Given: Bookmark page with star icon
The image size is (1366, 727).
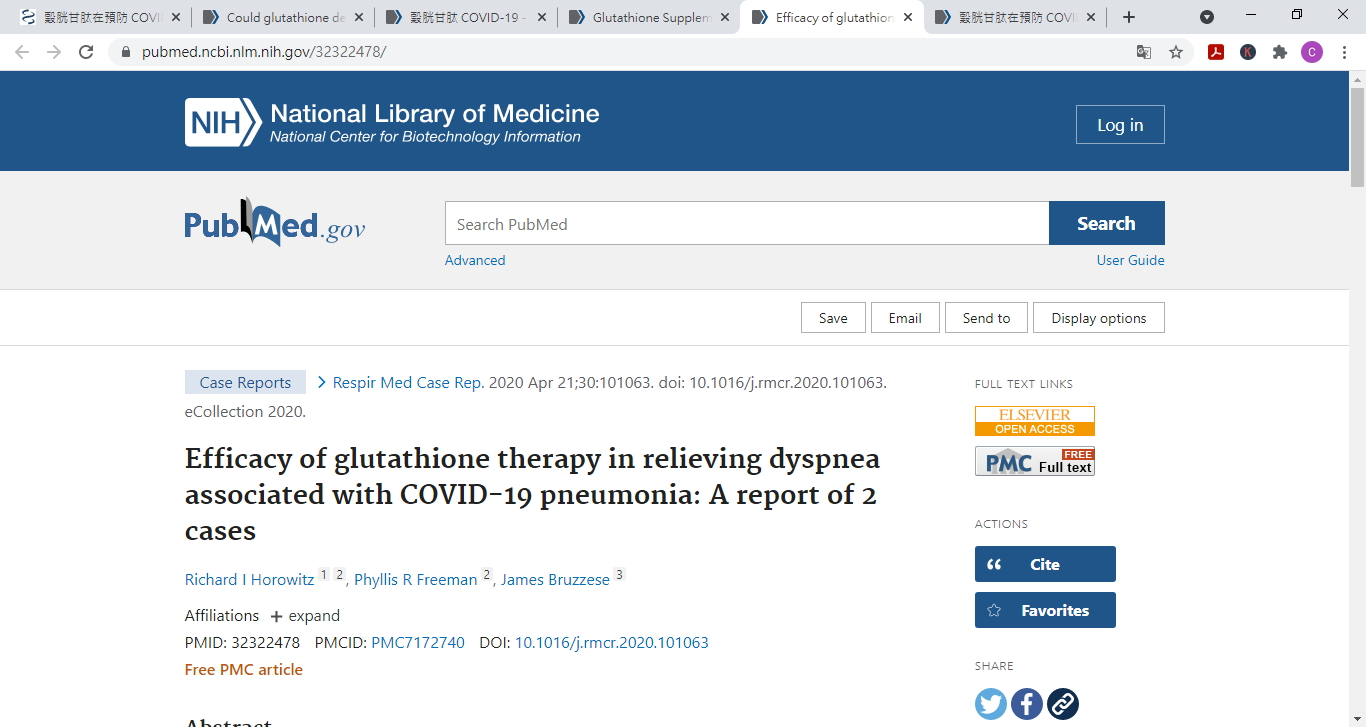Looking at the screenshot, I should tap(1176, 52).
